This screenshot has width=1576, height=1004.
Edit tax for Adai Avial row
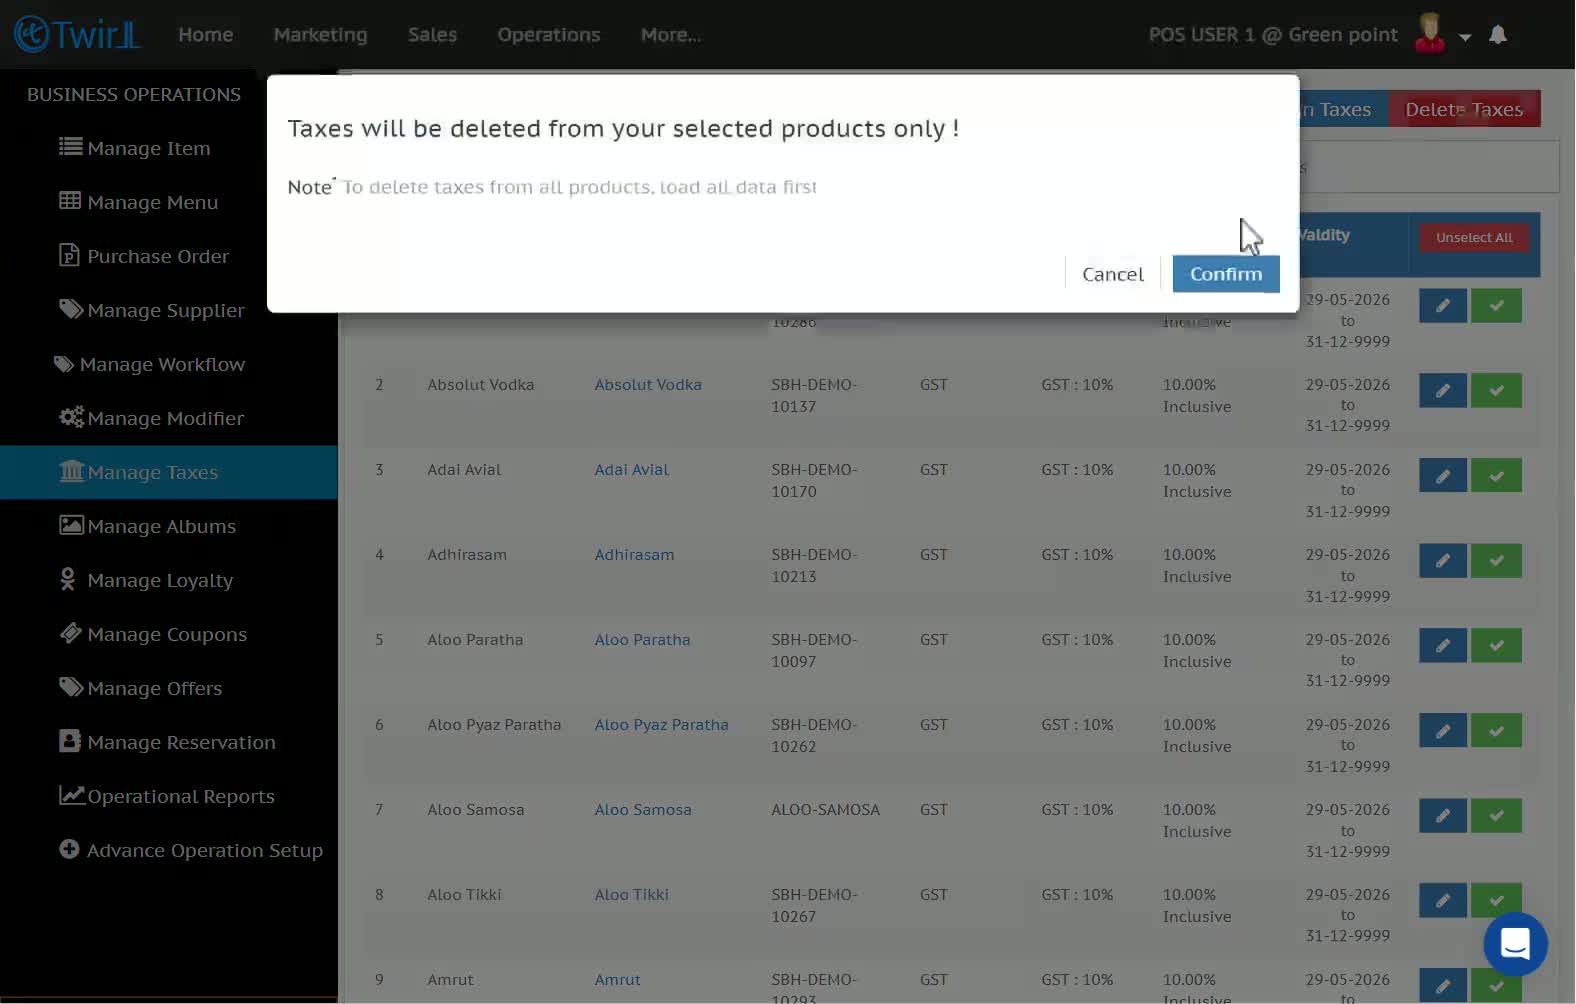(1442, 475)
